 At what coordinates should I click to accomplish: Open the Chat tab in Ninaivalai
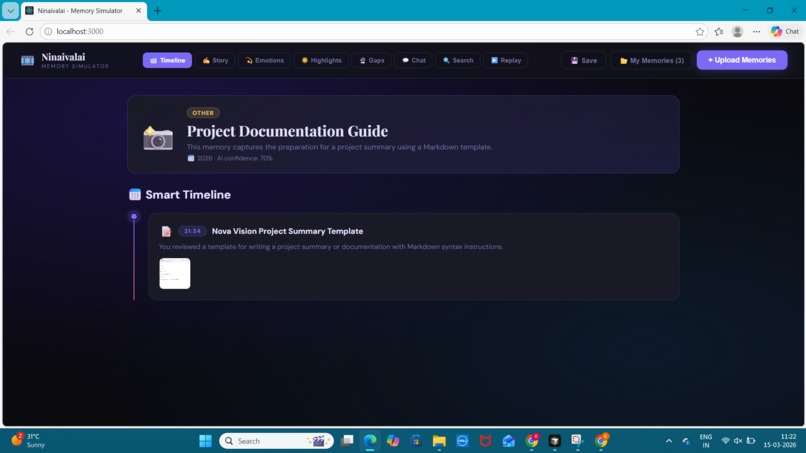(x=414, y=60)
